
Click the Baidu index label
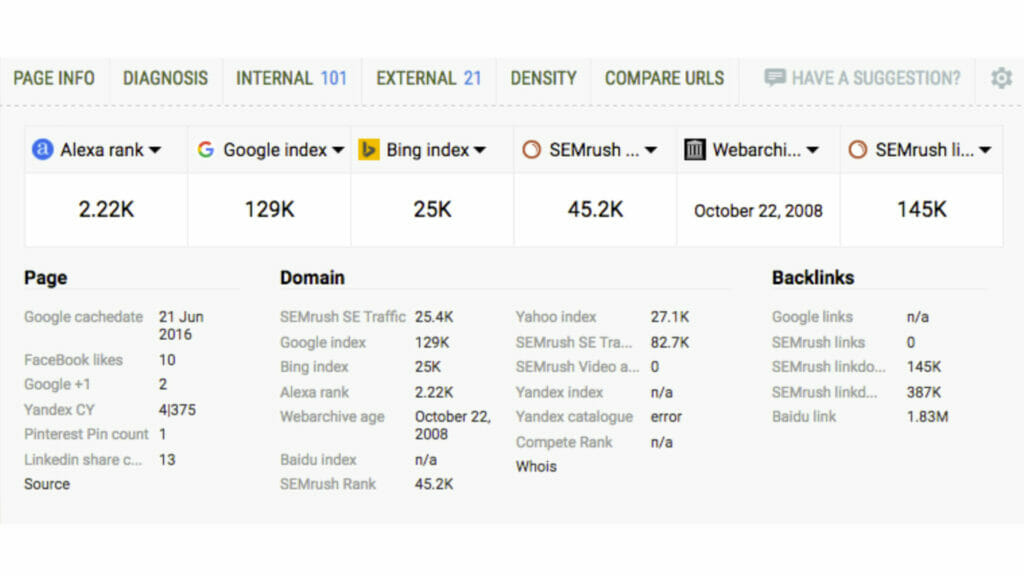[x=318, y=459]
